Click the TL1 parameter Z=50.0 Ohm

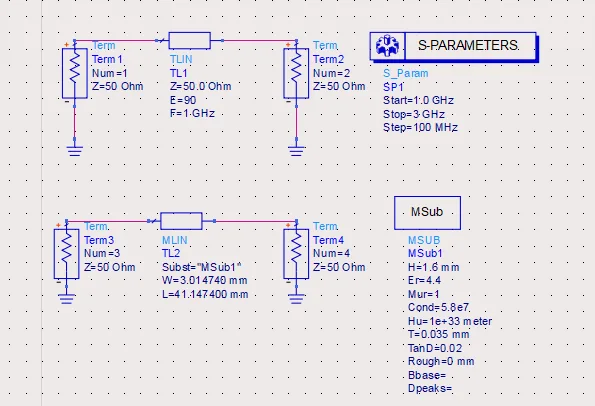[200, 87]
